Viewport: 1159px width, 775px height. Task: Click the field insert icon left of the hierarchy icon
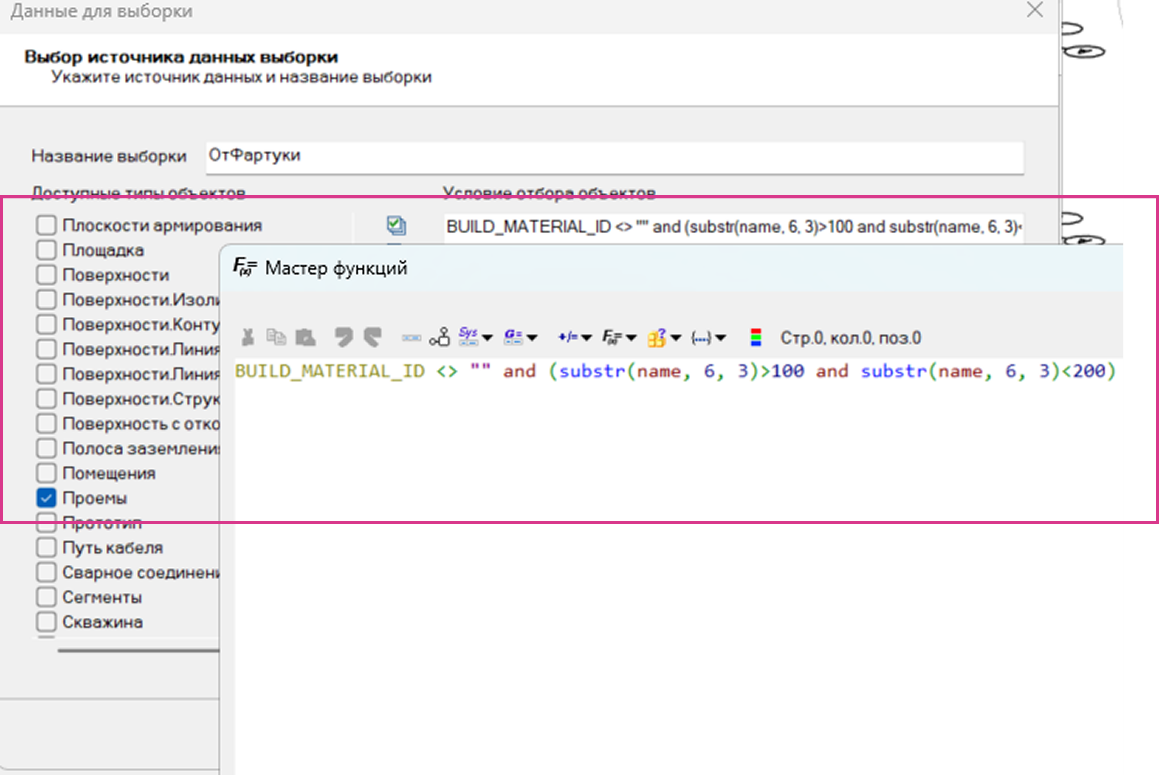click(x=411, y=338)
